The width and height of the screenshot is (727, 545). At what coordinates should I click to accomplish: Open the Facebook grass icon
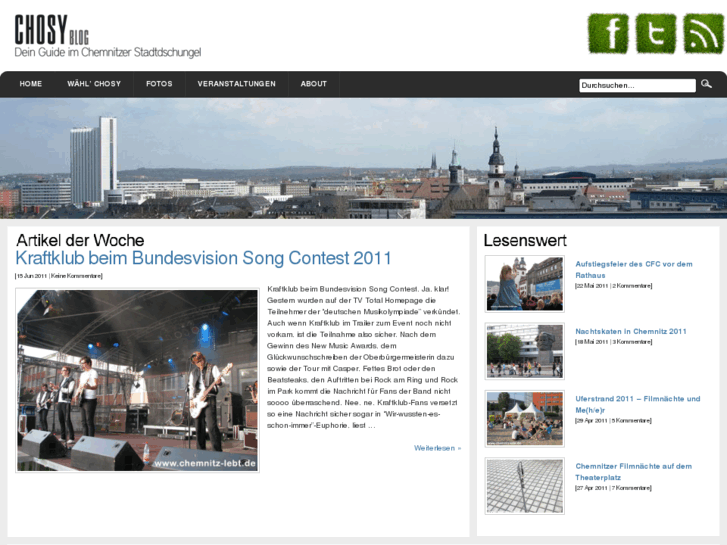(x=608, y=33)
